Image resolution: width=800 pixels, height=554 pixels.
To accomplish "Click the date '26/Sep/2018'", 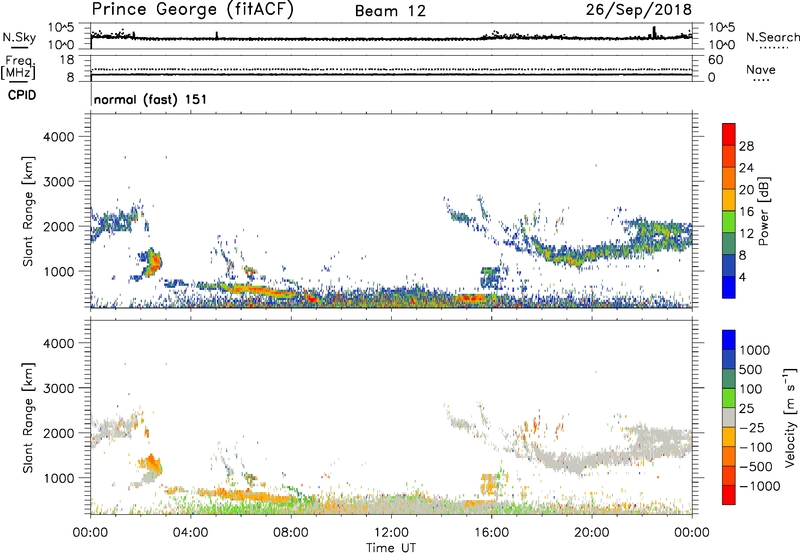I will coord(639,10).
